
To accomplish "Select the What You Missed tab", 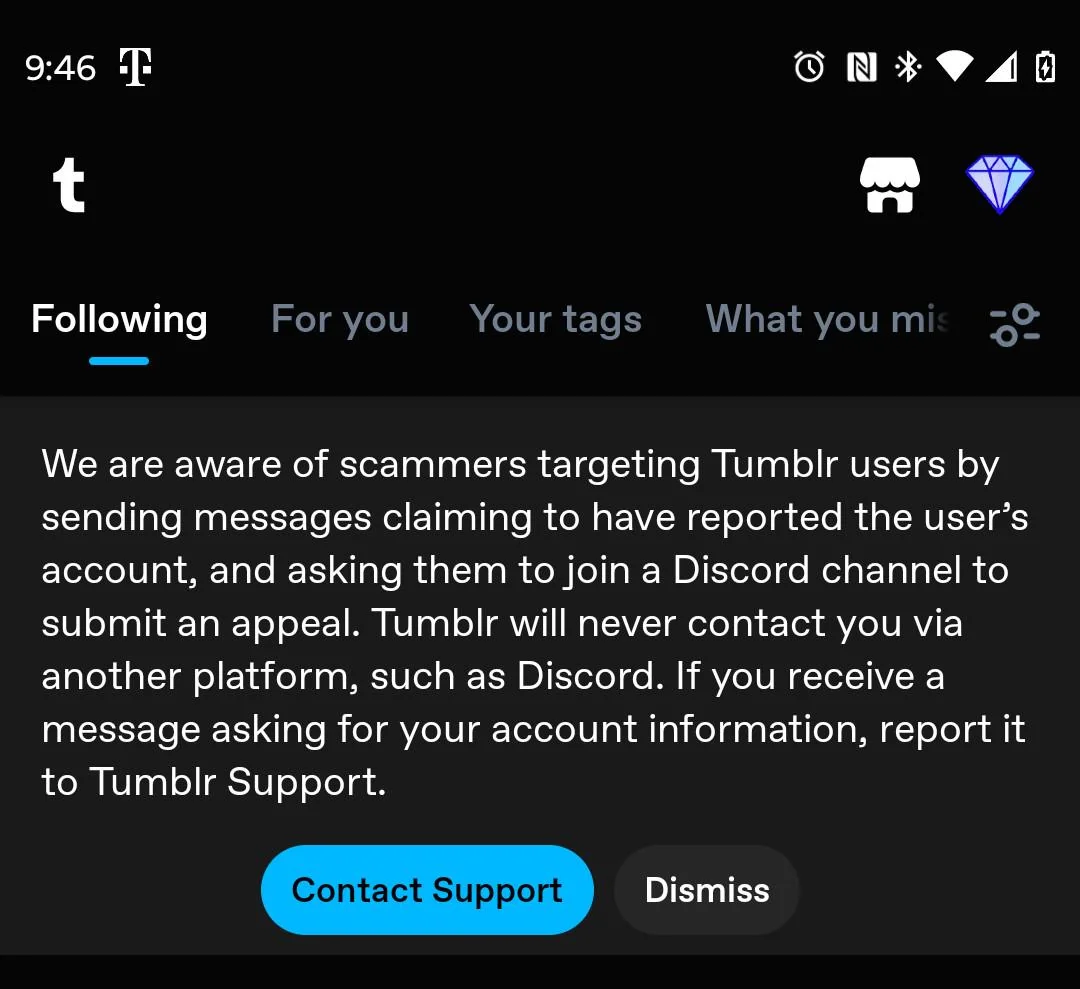I will click(x=828, y=318).
